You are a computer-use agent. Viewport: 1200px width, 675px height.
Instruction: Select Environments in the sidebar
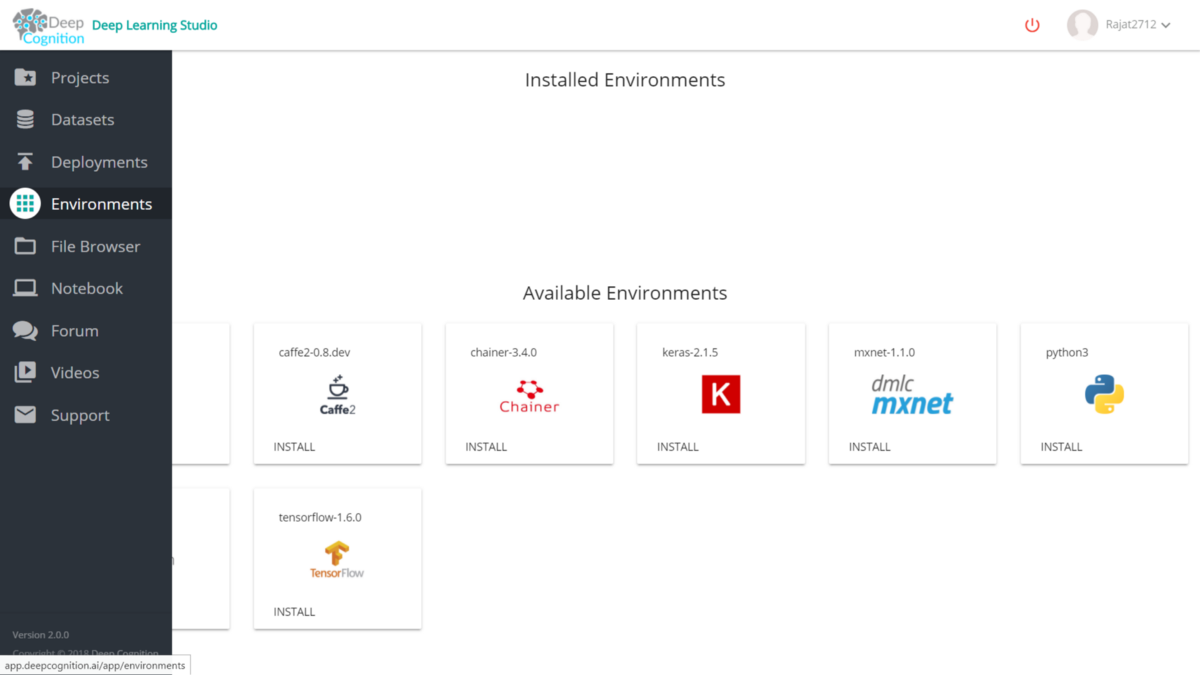[x=86, y=204]
